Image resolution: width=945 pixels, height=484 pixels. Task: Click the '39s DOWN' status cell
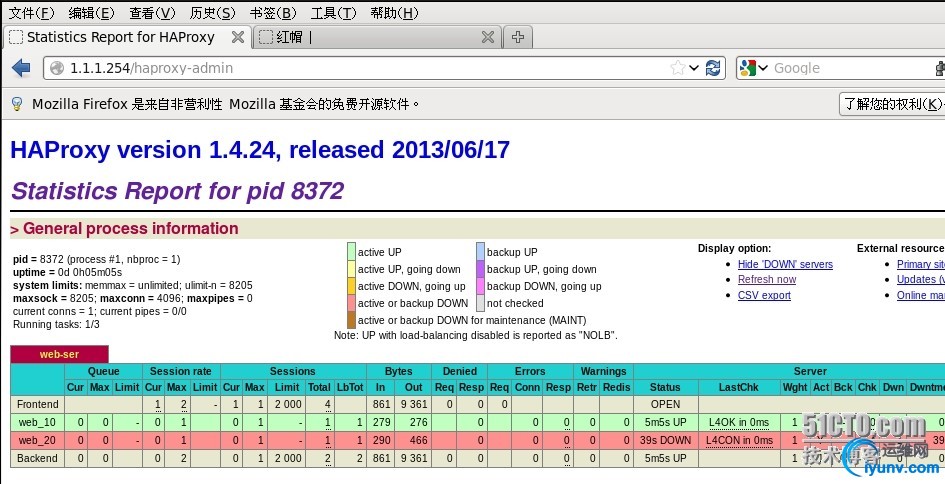click(665, 441)
